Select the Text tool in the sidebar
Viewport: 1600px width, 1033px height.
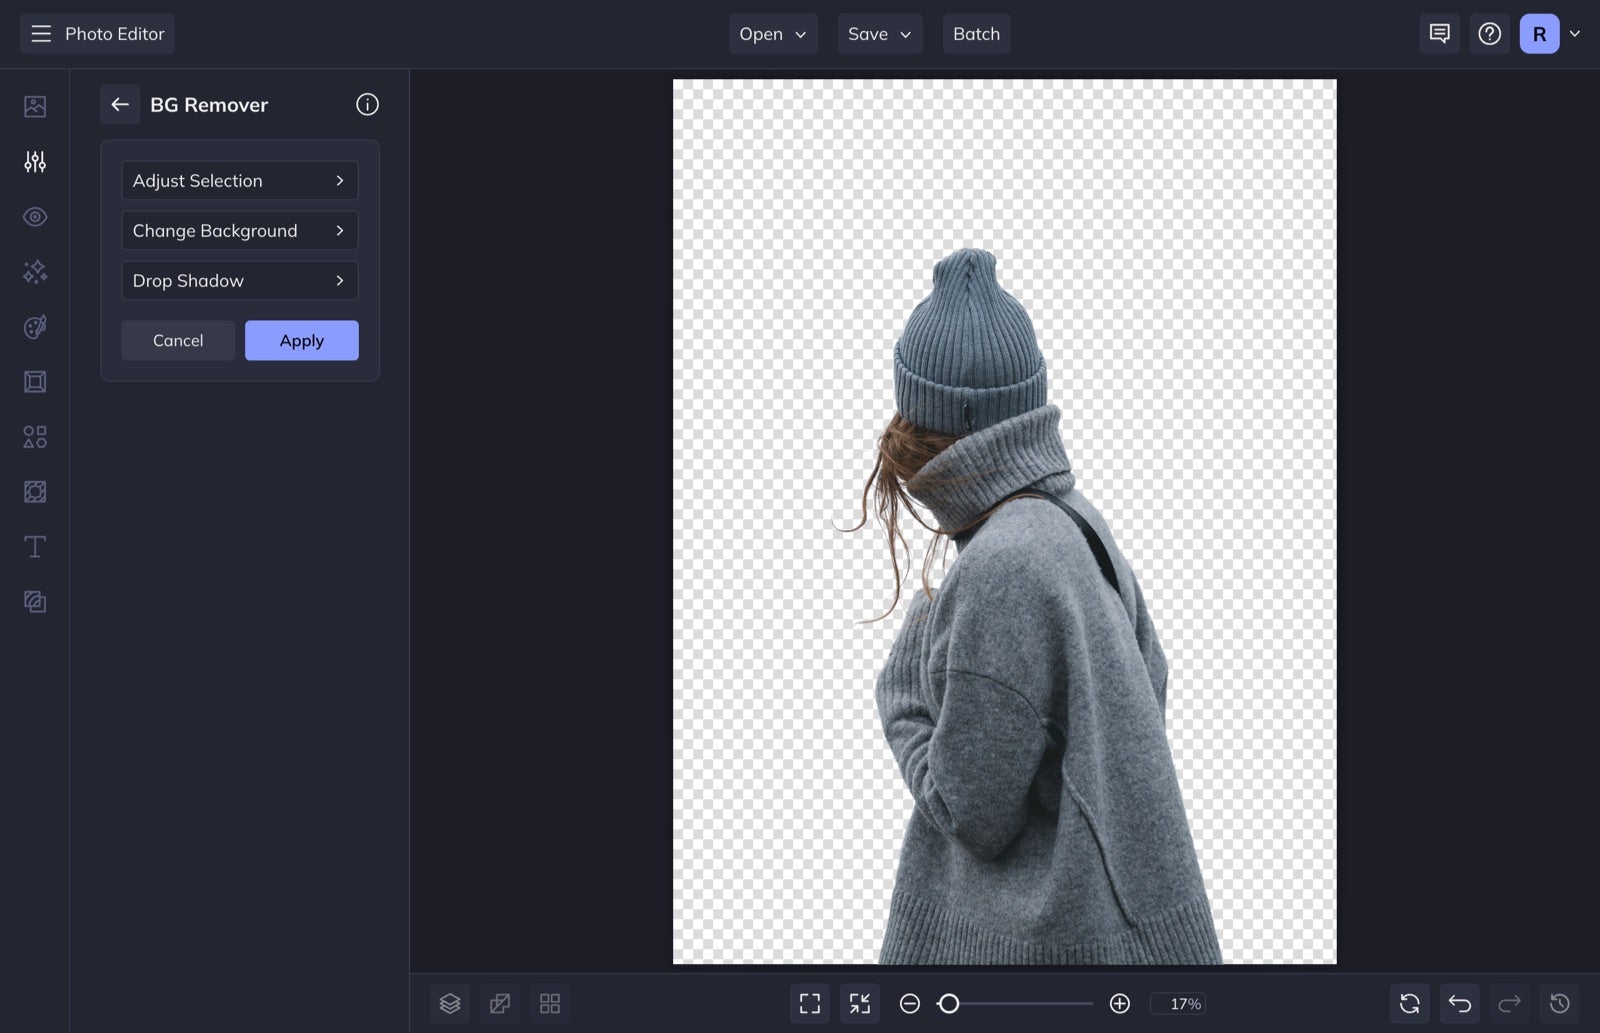point(34,546)
